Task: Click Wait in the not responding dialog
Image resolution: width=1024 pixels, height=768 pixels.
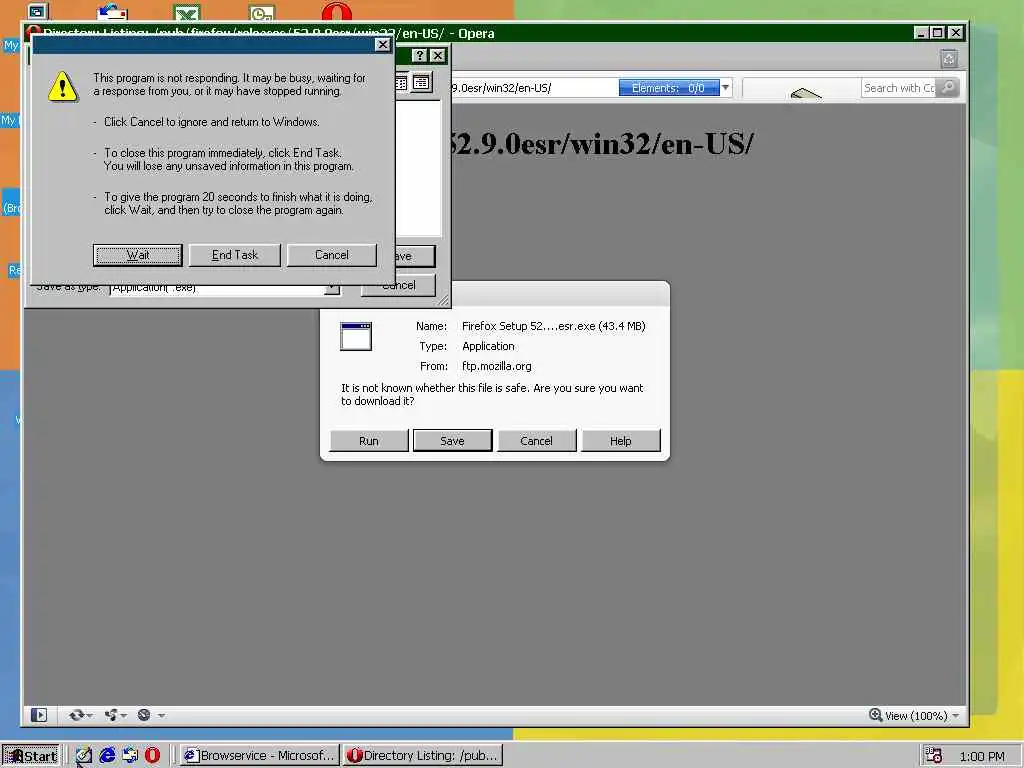Action: point(137,255)
